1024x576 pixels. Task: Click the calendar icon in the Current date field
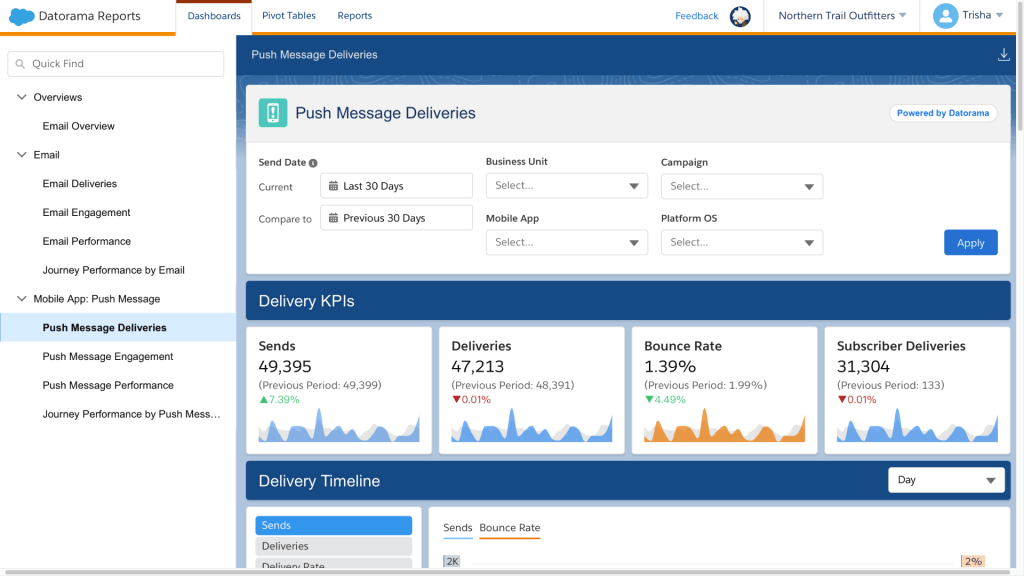pyautogui.click(x=332, y=186)
